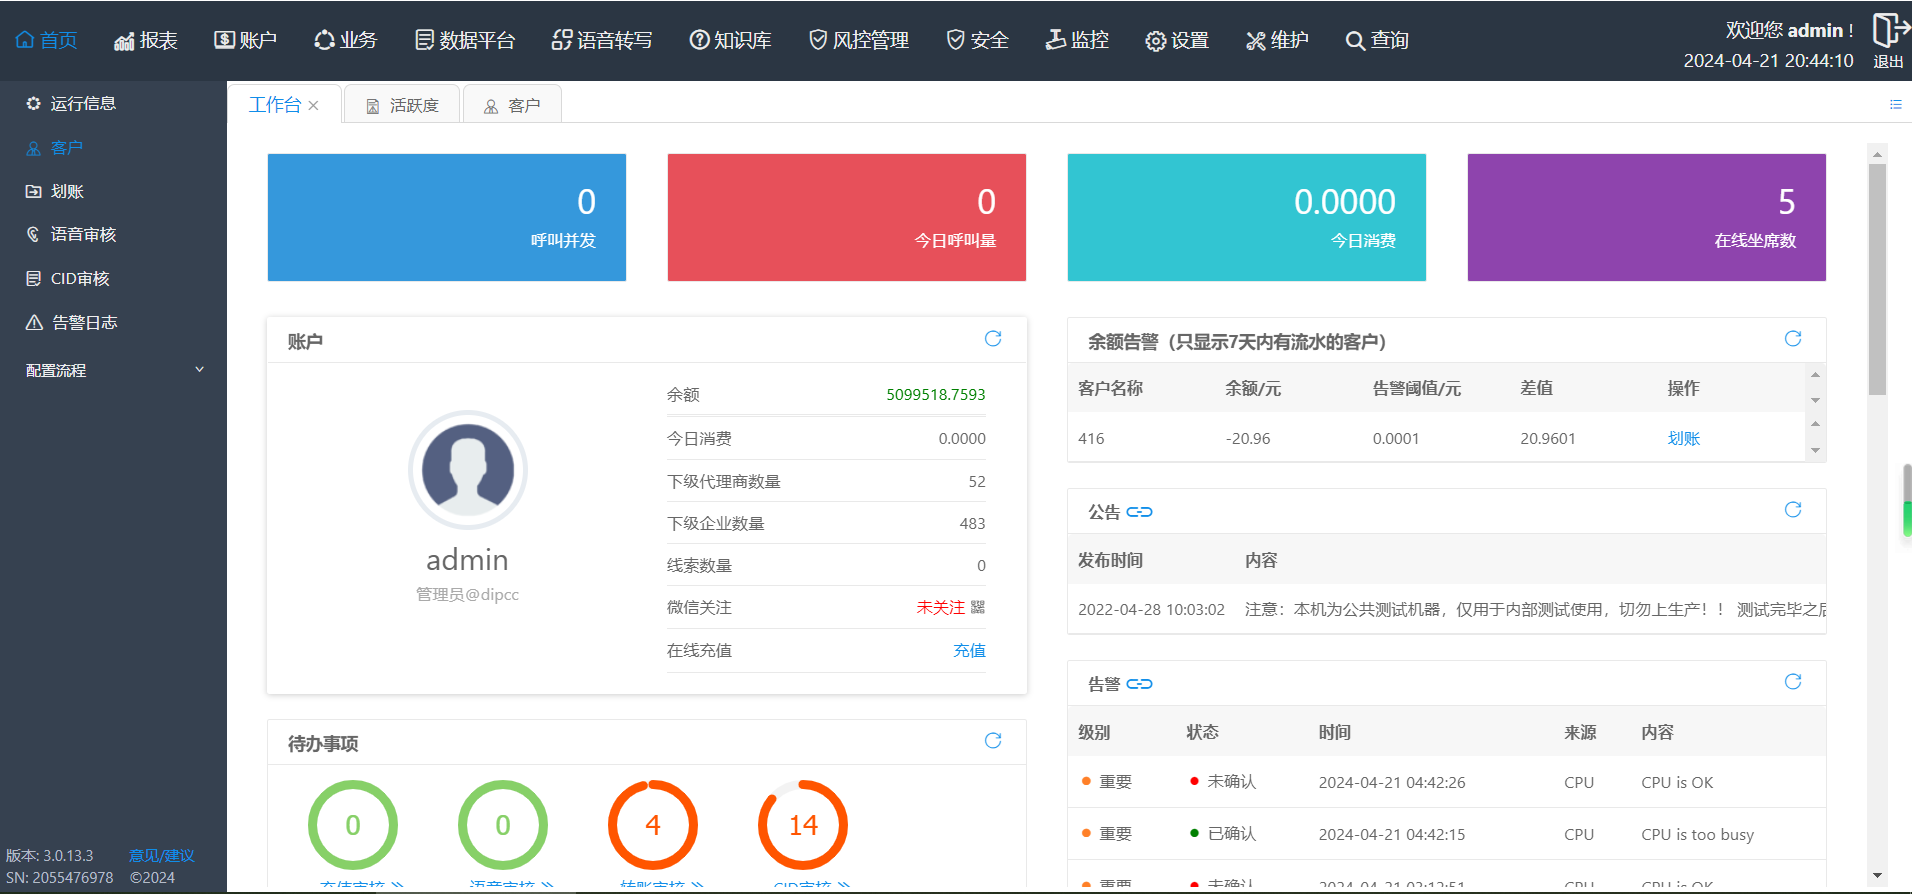
Task: Refresh the 余额告警 balance alert panel
Action: tap(1792, 339)
